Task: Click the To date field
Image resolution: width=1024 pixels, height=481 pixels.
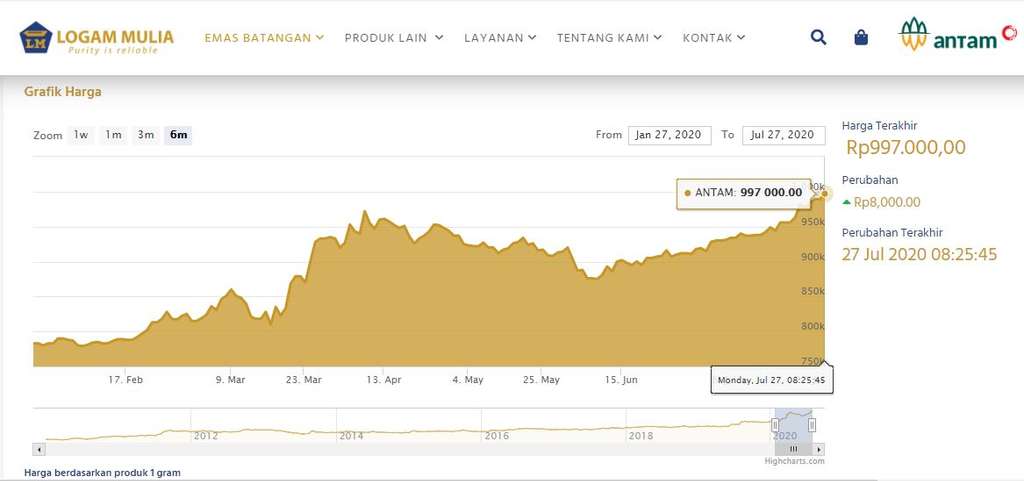Action: tap(783, 135)
